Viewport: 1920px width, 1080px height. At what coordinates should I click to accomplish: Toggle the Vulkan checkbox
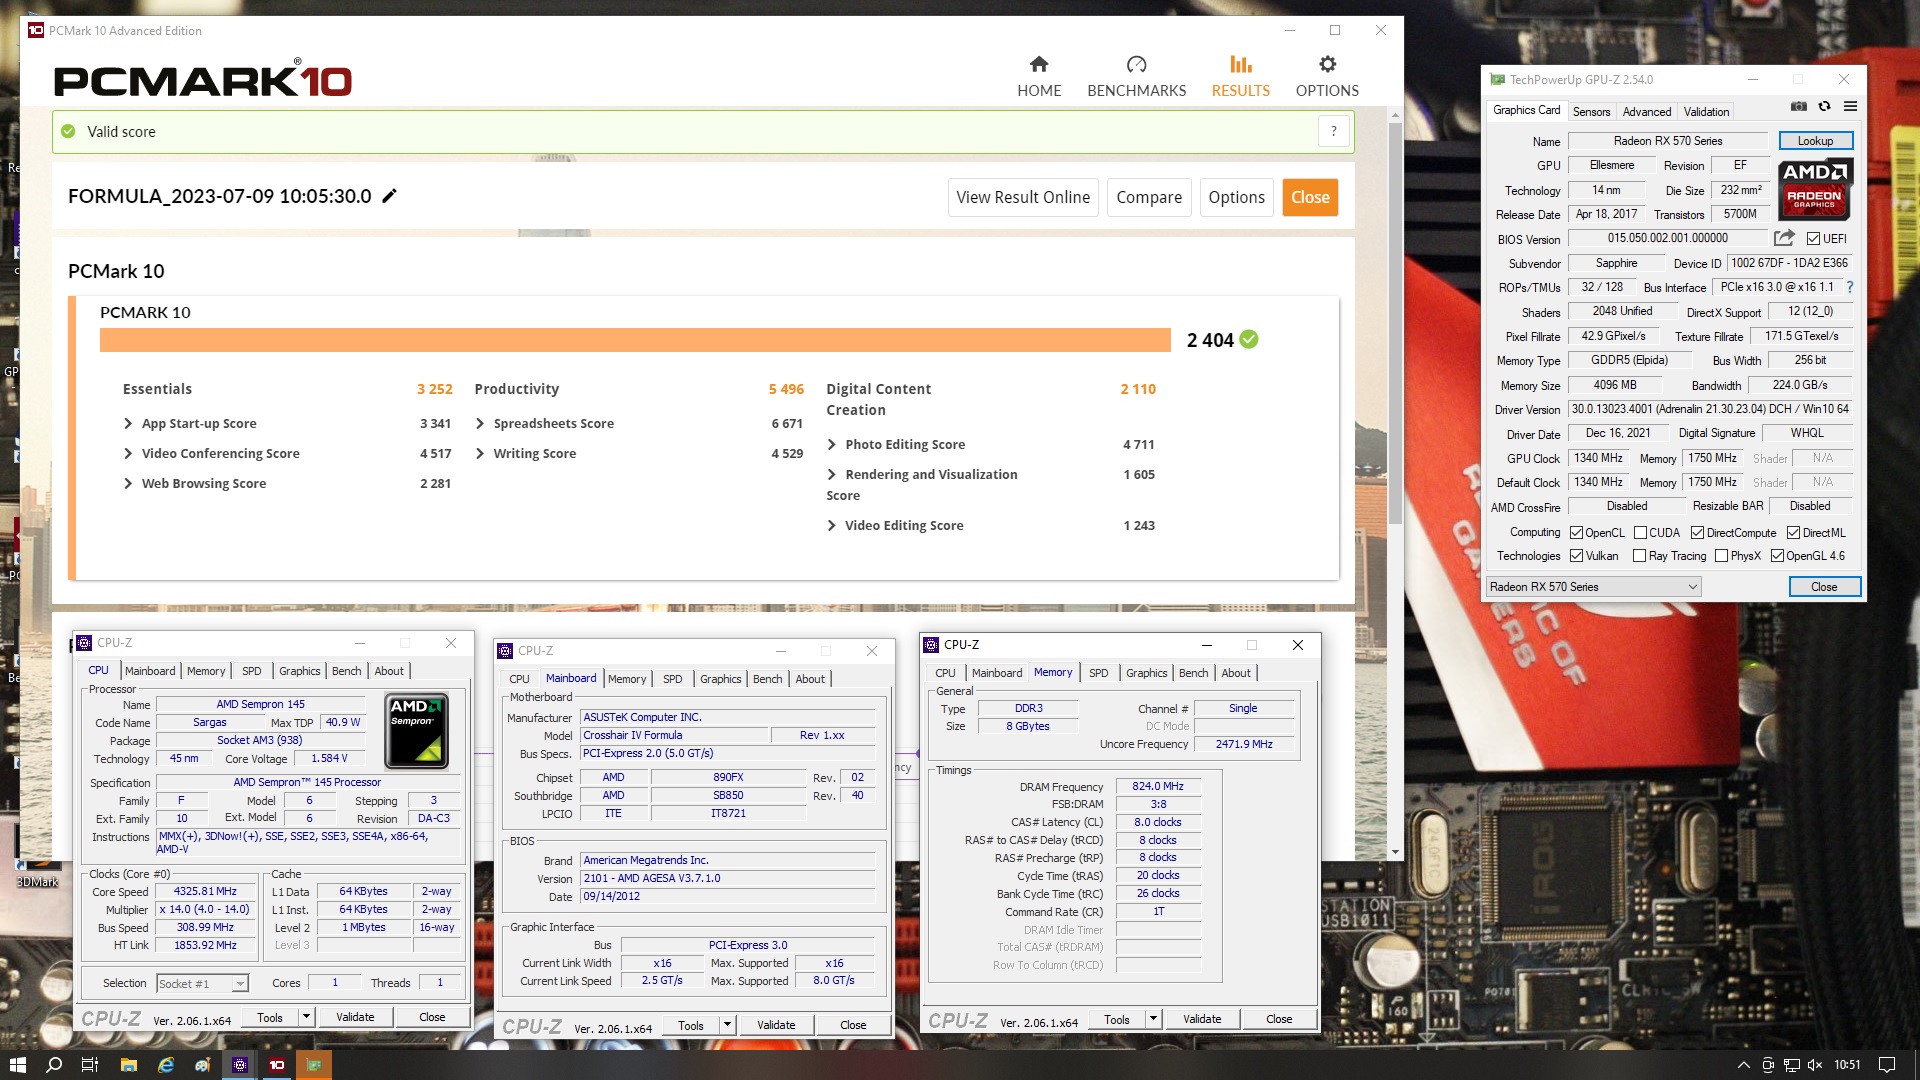[x=1576, y=556]
